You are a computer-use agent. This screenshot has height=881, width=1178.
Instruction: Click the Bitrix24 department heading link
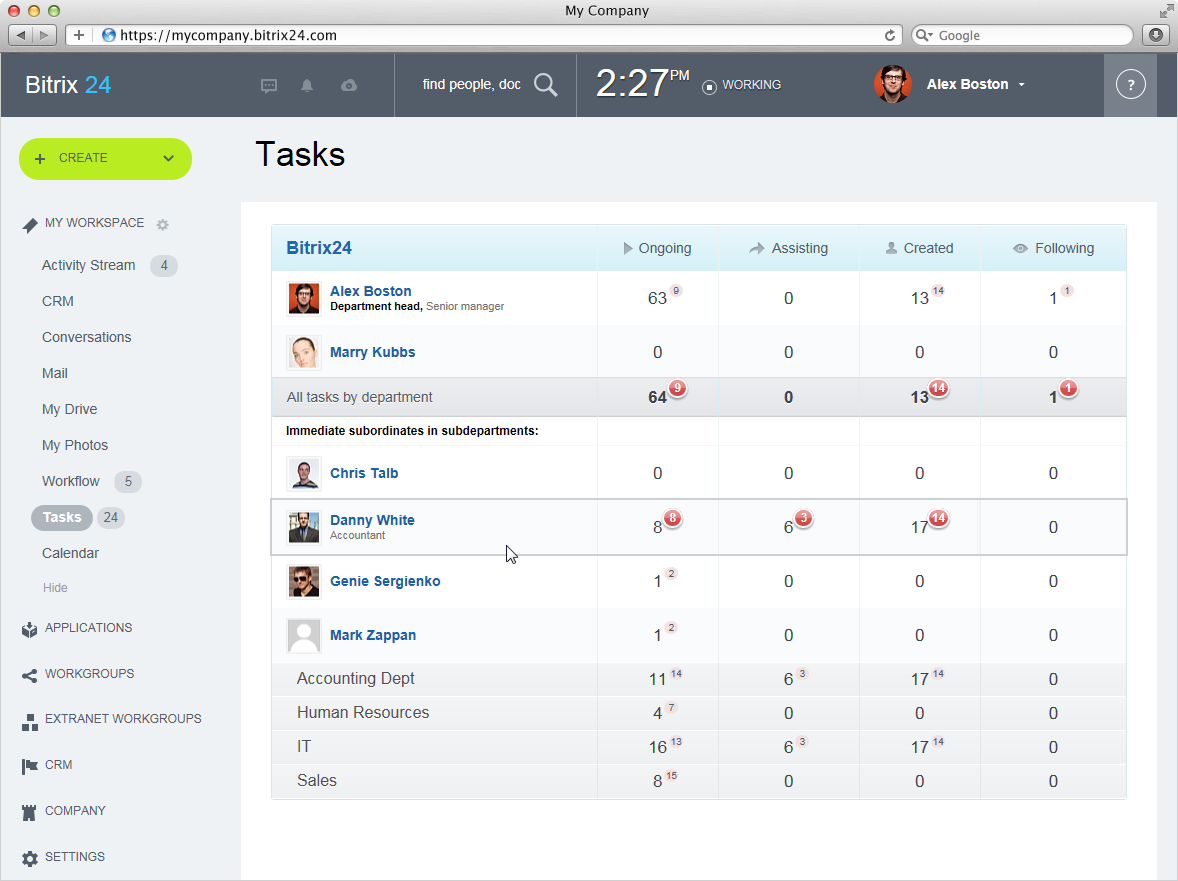coord(319,248)
